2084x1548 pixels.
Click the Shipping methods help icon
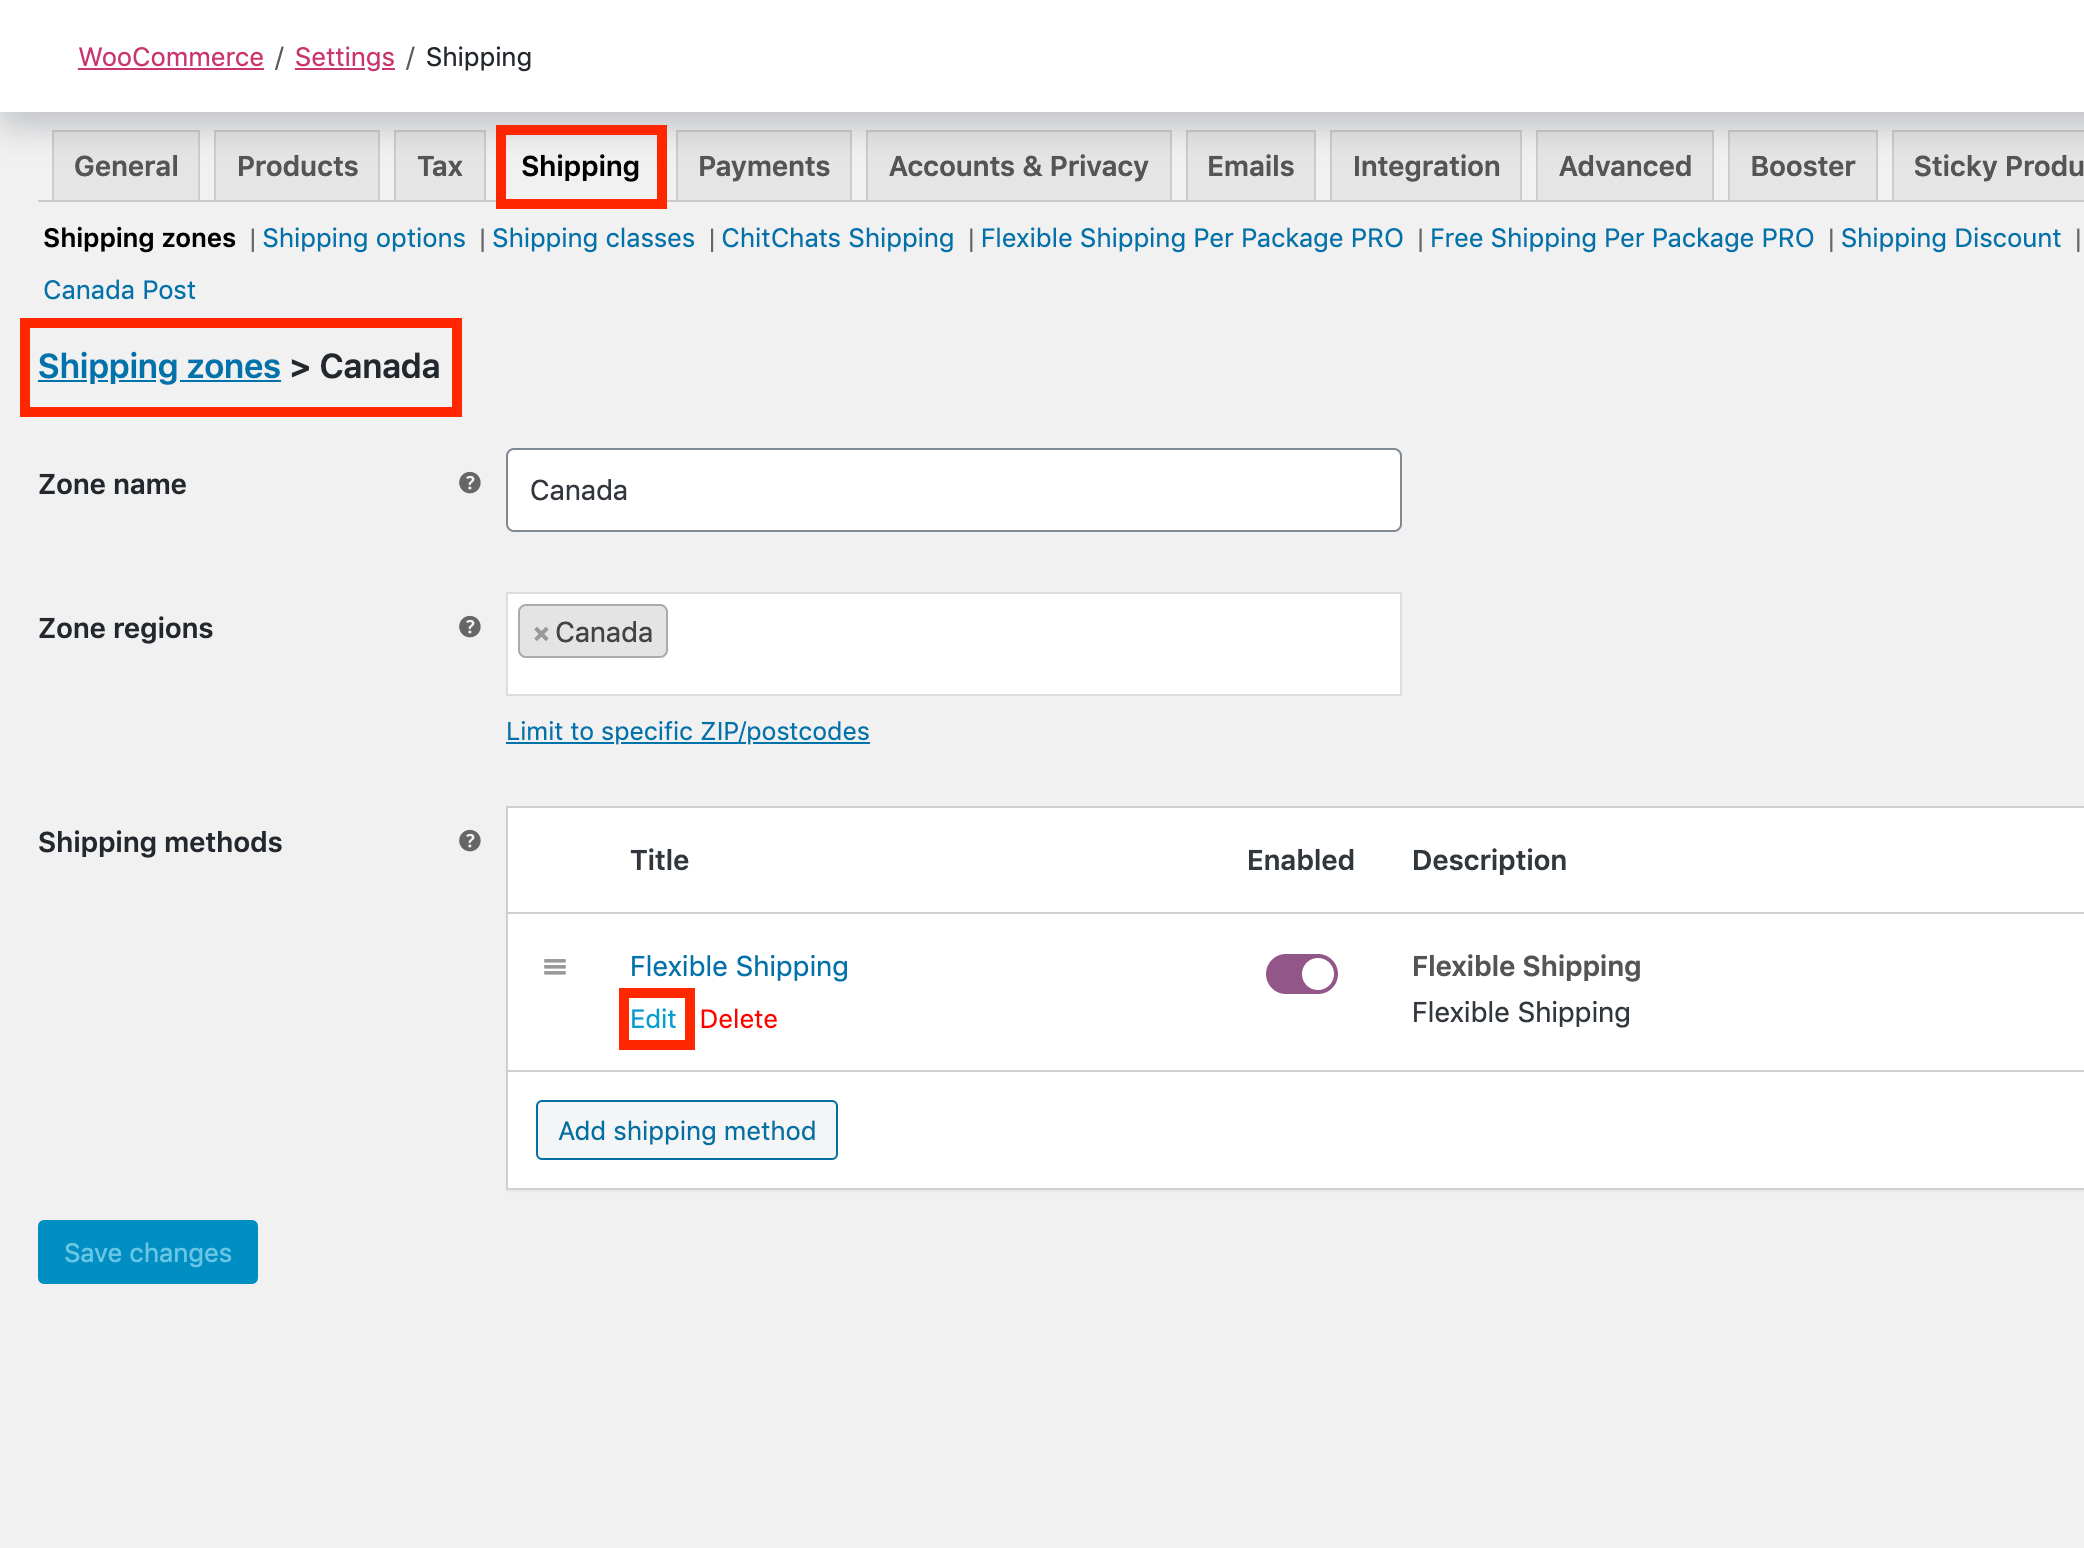[x=470, y=841]
